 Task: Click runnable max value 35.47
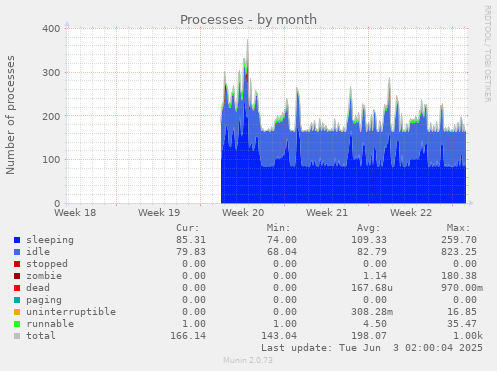(462, 324)
